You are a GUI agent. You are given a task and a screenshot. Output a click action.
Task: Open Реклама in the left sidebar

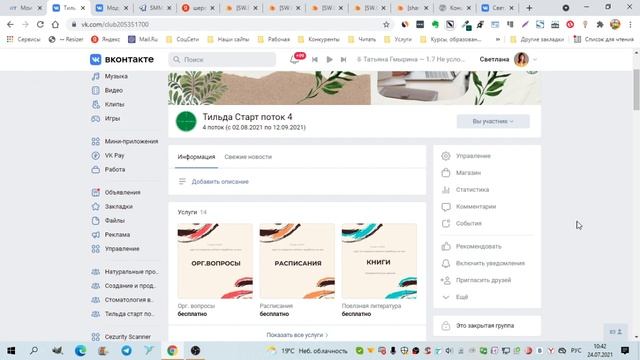[x=111, y=235]
